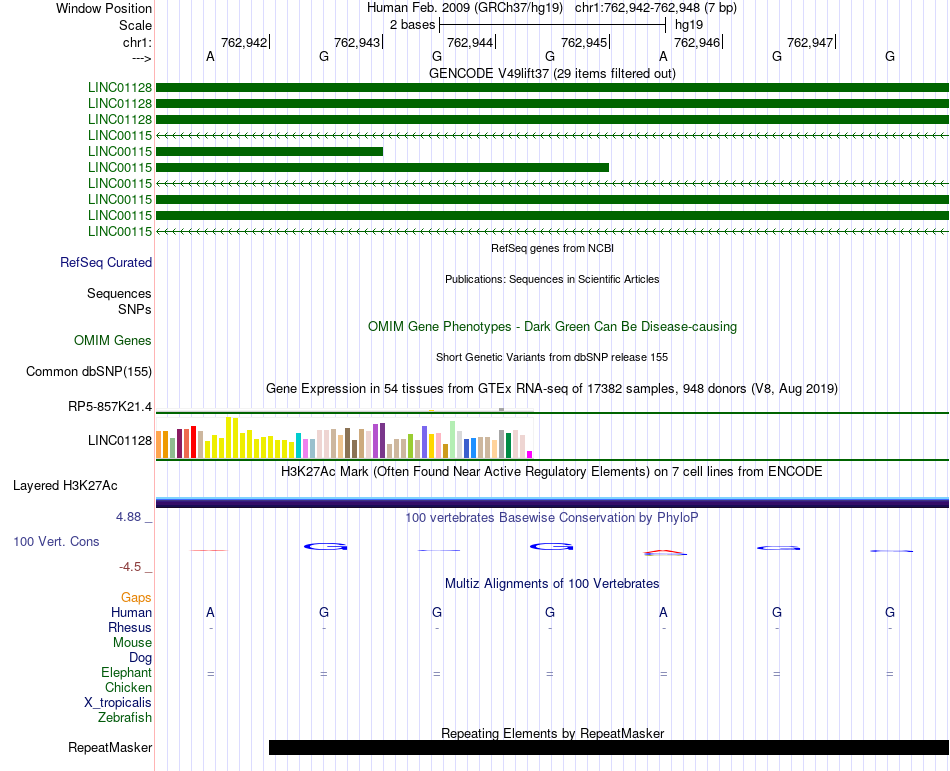The image size is (950, 771).
Task: Click the red A logo in the PhyloP conservation track
Action: pyautogui.click(x=665, y=552)
